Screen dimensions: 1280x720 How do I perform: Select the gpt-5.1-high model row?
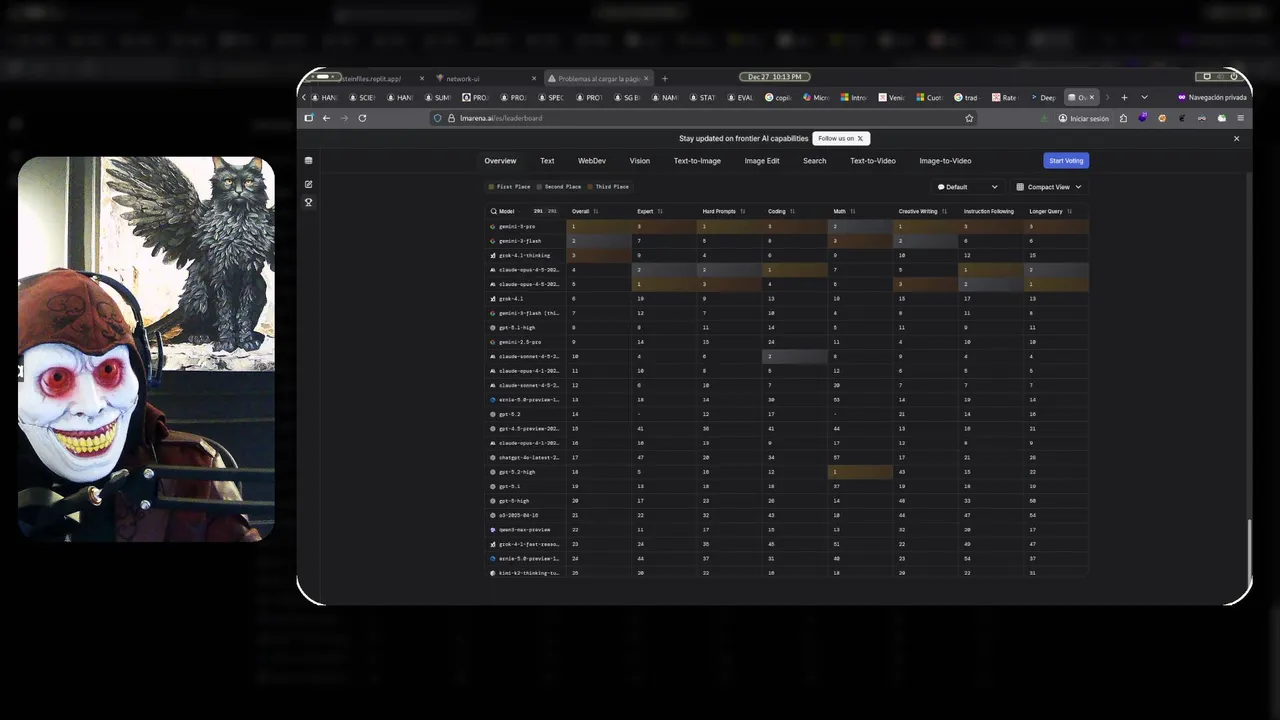coord(788,327)
